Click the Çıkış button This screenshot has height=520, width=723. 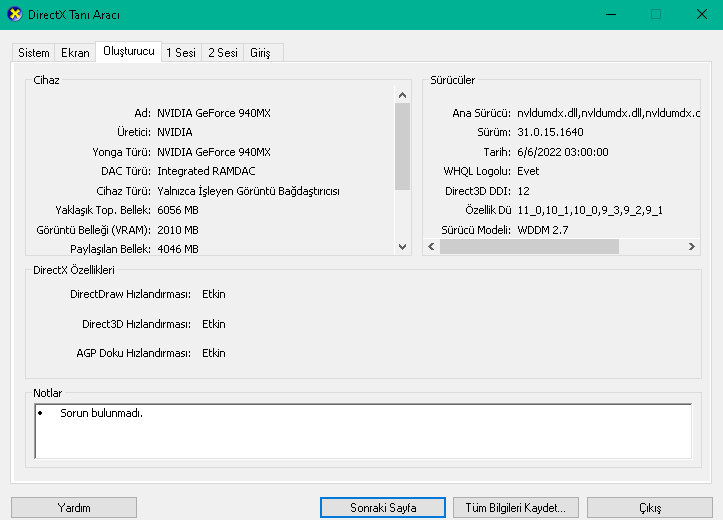[x=650, y=508]
